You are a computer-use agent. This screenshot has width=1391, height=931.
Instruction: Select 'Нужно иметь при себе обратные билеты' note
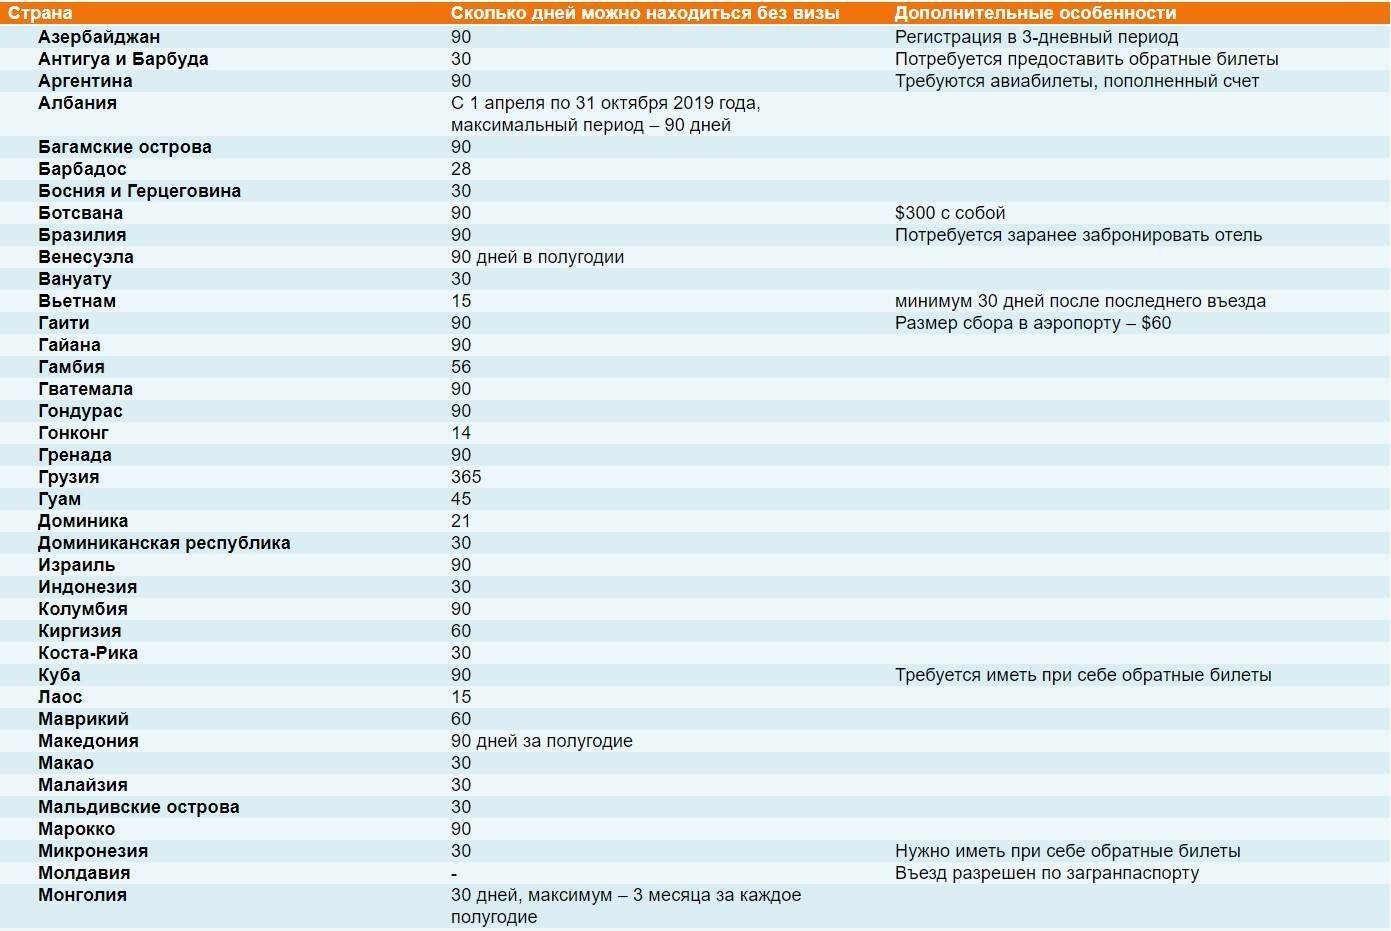click(1067, 851)
